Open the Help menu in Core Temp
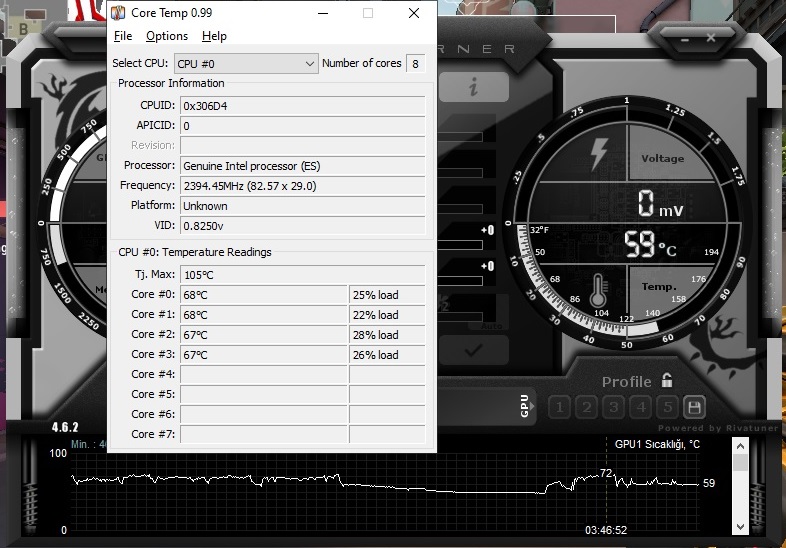 click(214, 36)
